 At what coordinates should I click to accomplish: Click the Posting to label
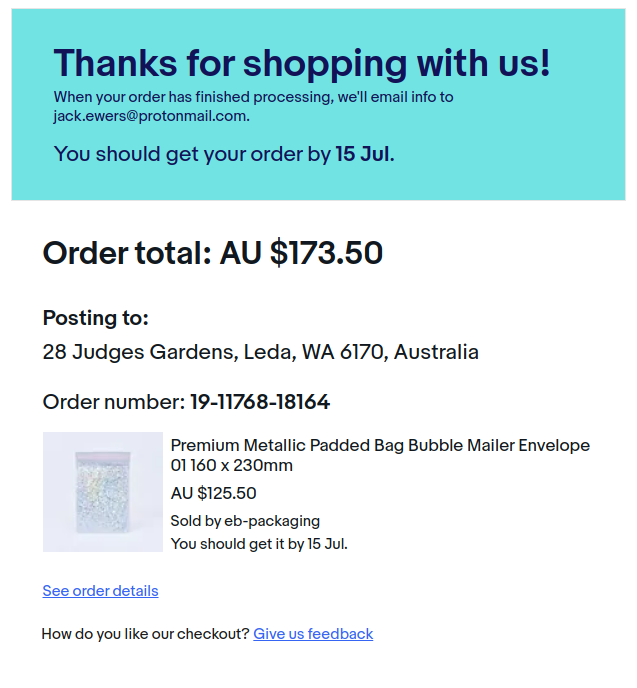[95, 318]
